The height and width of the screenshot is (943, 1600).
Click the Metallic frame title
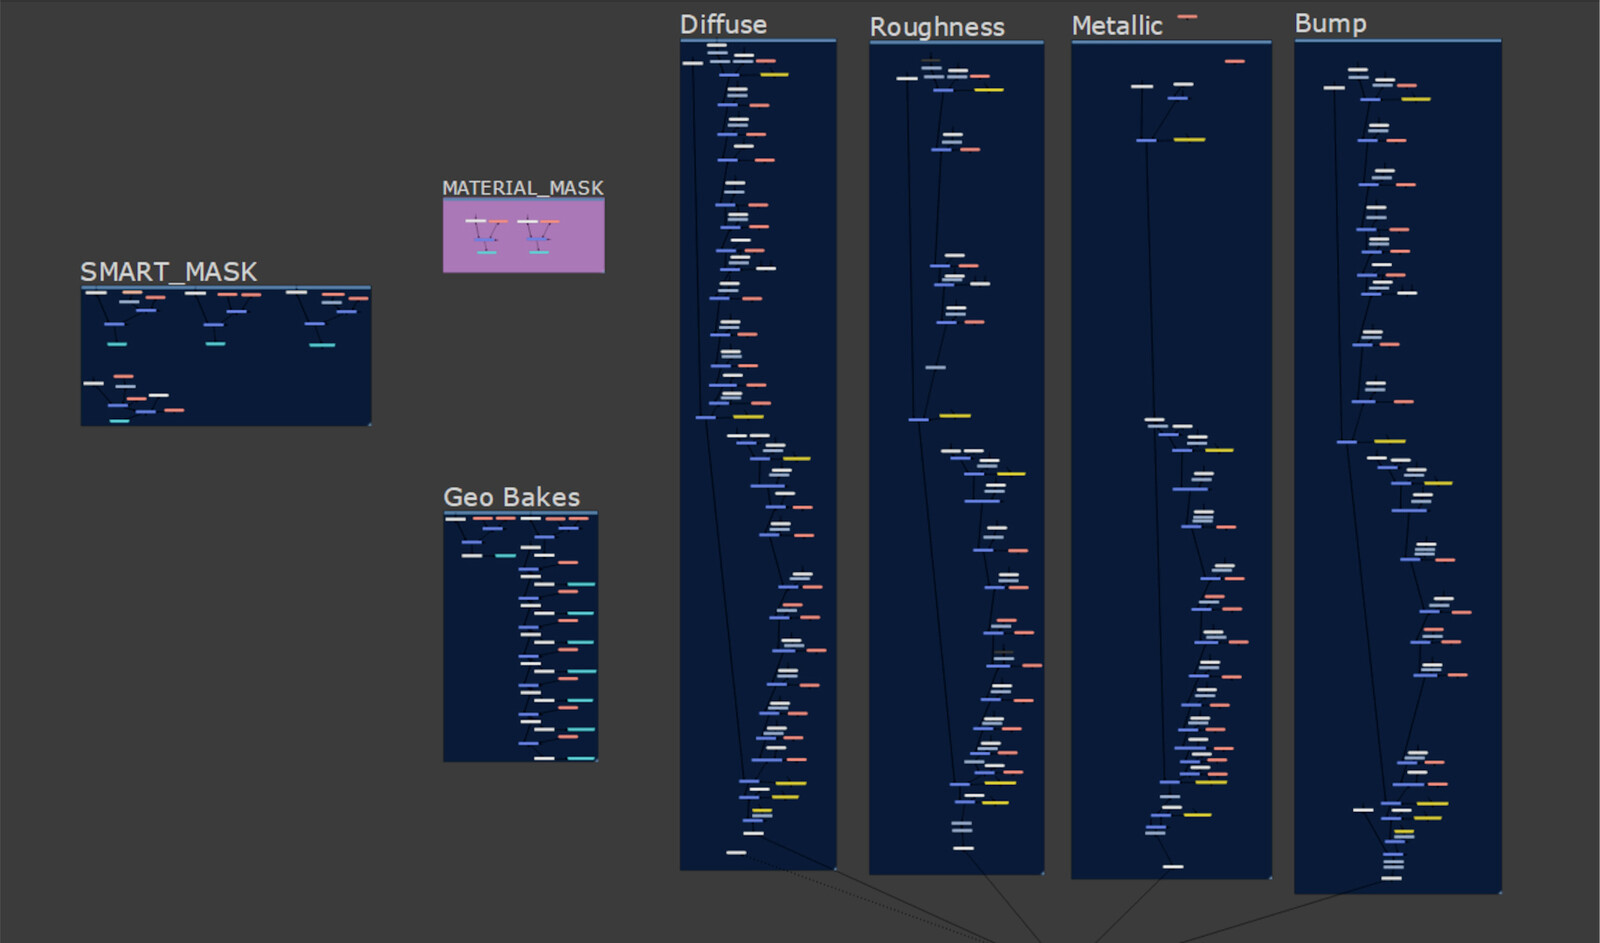click(x=1117, y=26)
